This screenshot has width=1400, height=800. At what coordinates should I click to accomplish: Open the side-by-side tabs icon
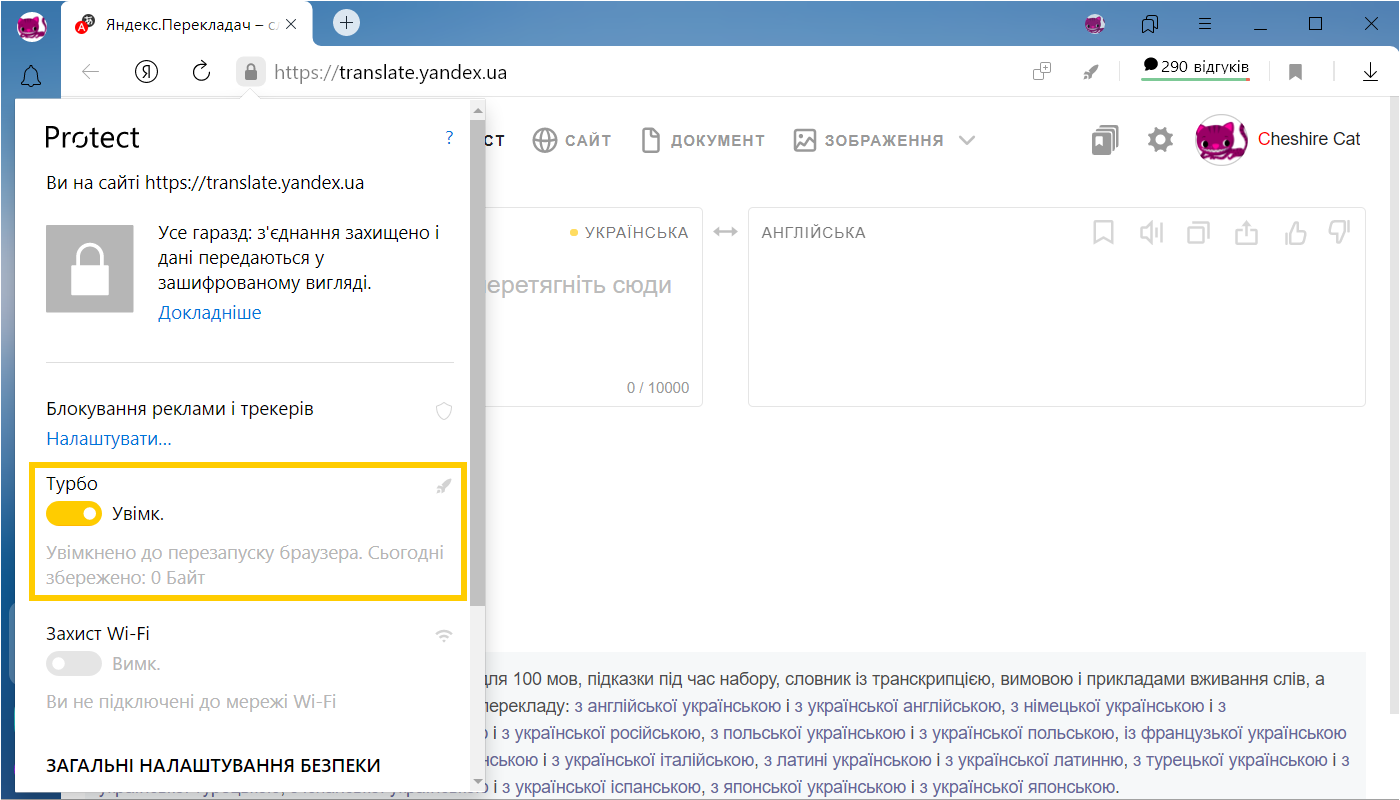tap(1042, 71)
